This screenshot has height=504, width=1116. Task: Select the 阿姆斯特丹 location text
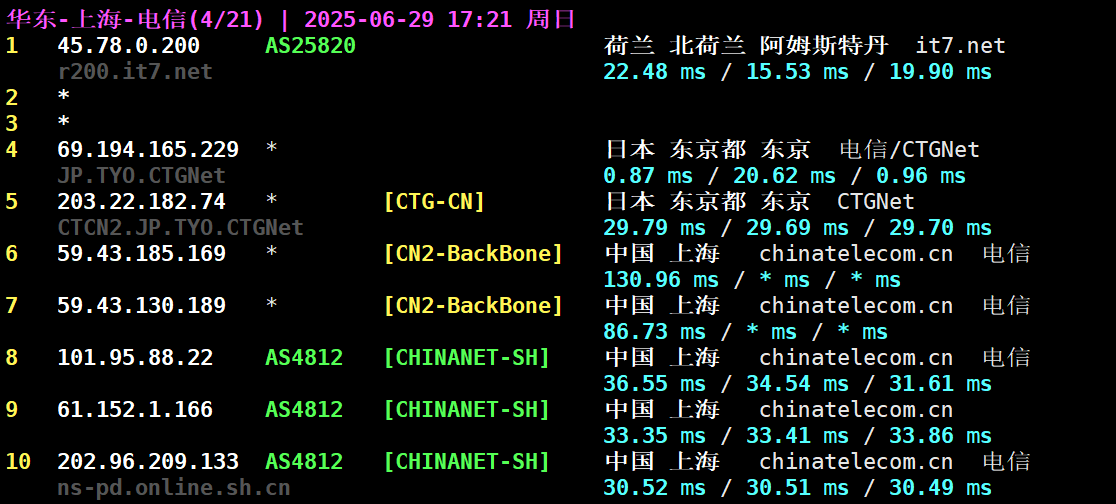823,46
